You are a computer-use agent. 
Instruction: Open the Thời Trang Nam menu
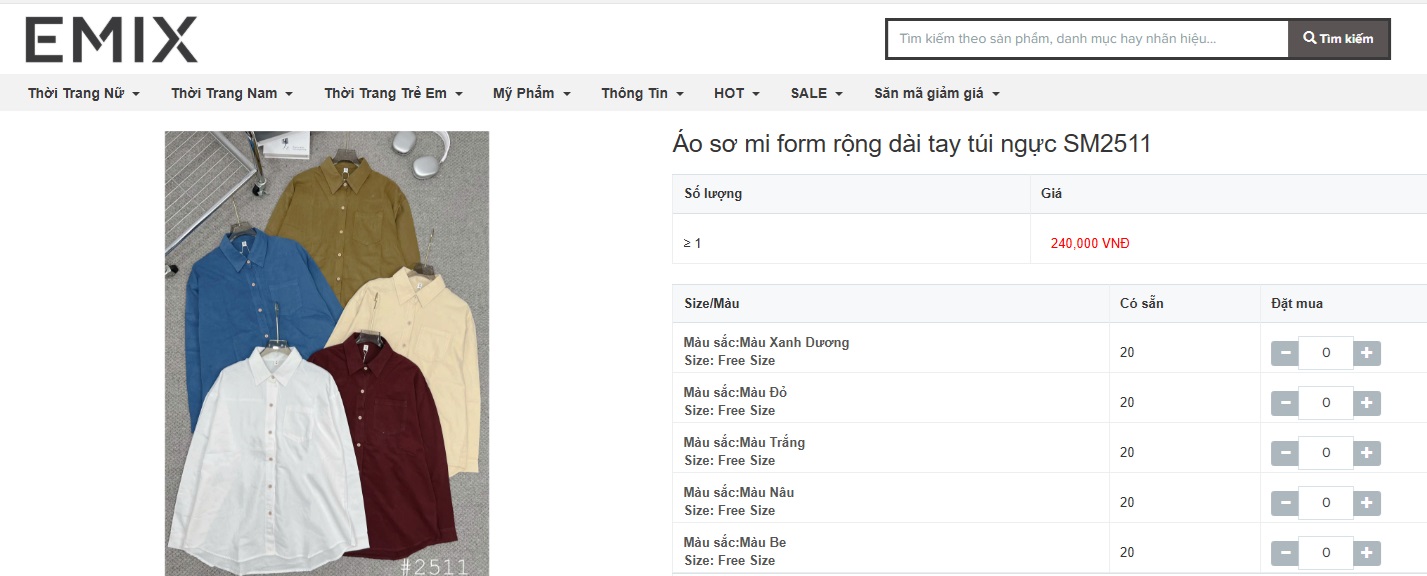[x=232, y=93]
